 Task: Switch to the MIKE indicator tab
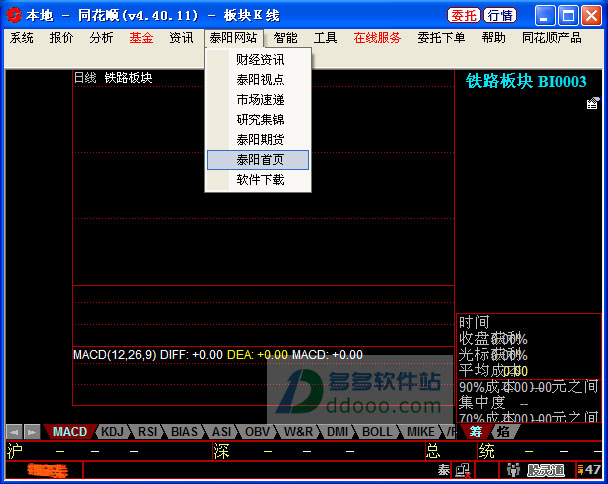coord(420,432)
